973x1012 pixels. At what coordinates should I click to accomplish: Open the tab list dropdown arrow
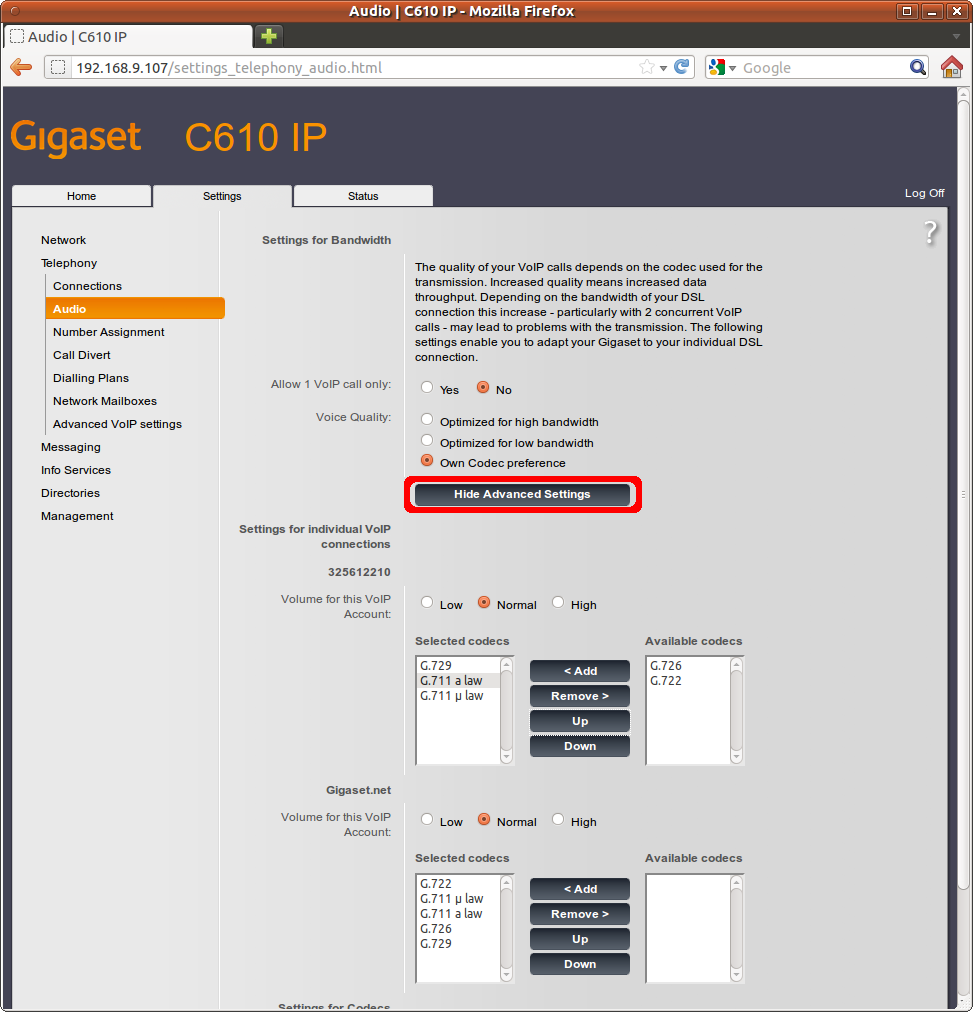click(x=956, y=37)
